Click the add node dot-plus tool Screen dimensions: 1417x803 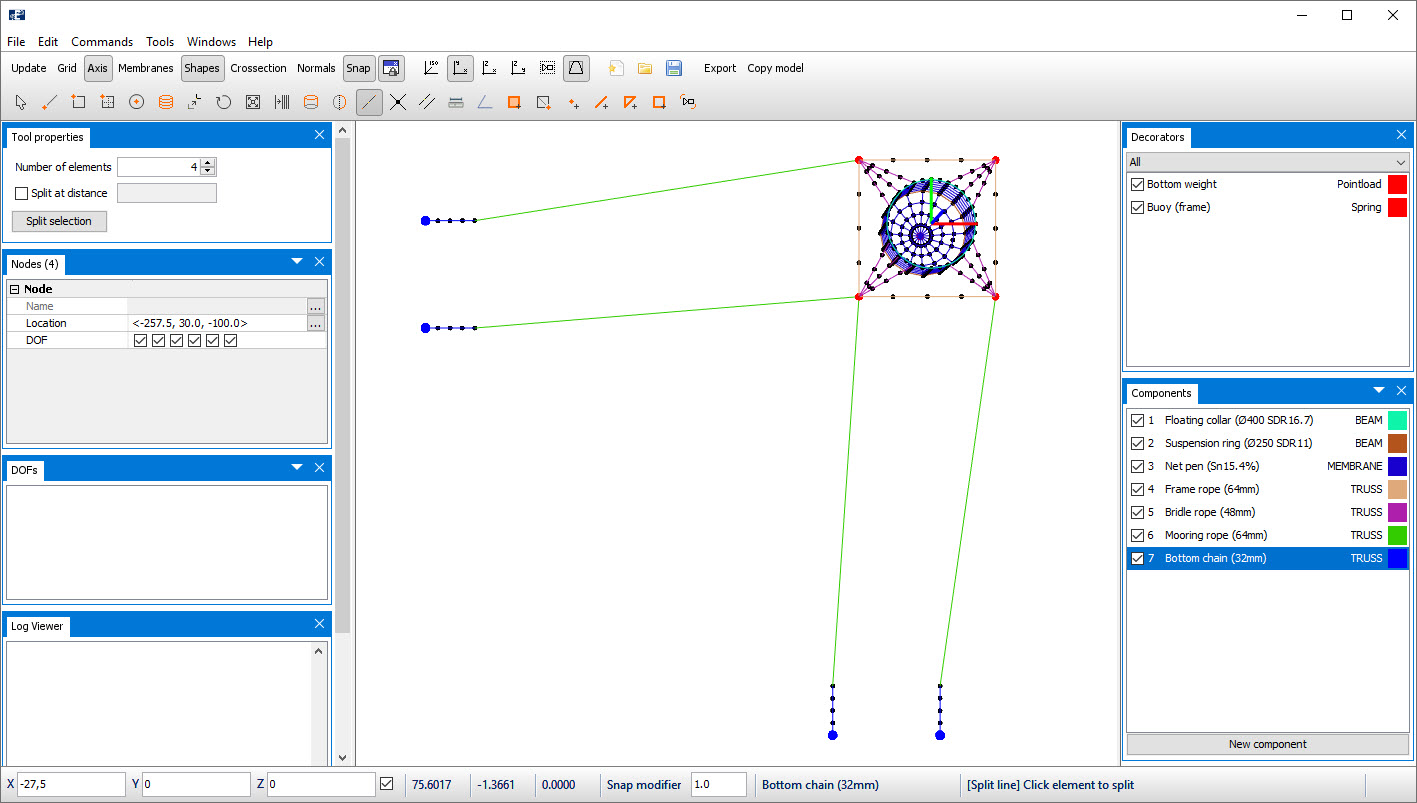pyautogui.click(x=573, y=102)
